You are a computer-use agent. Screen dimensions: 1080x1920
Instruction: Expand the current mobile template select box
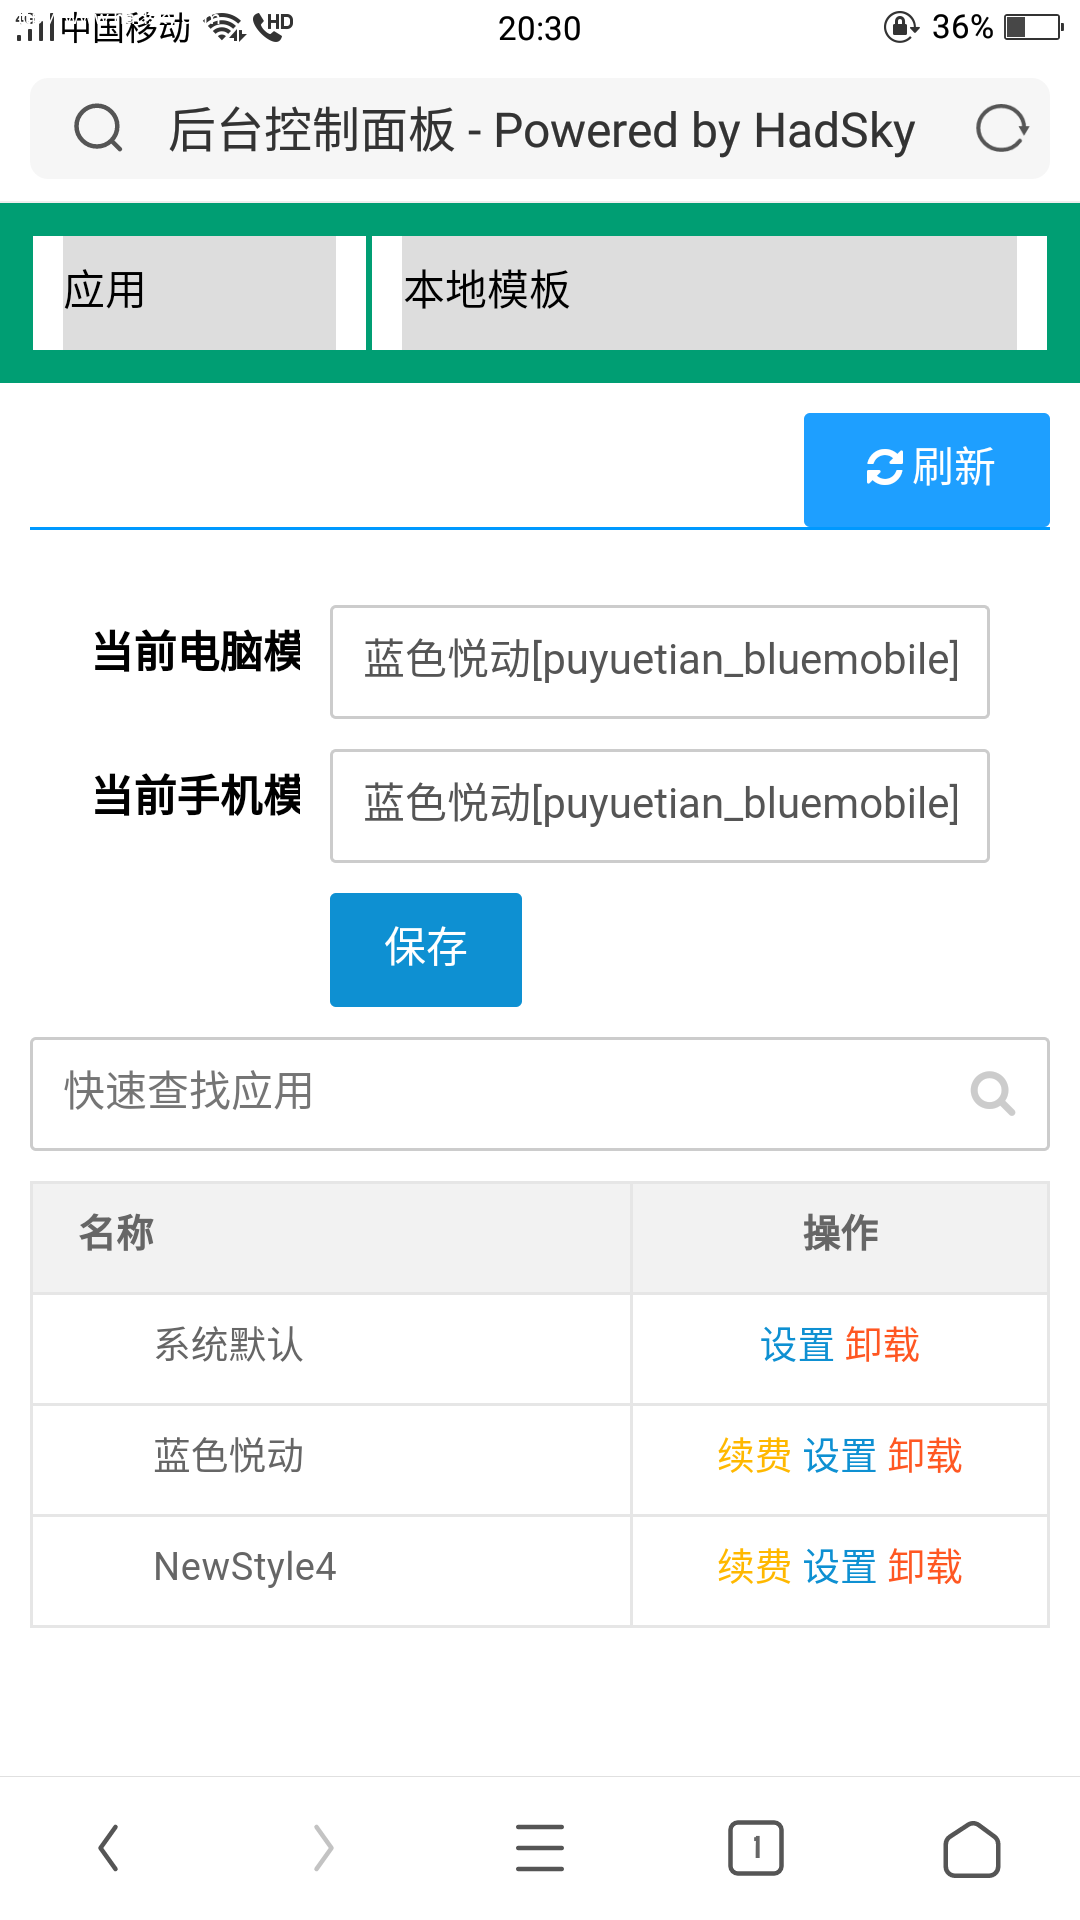pyautogui.click(x=660, y=806)
